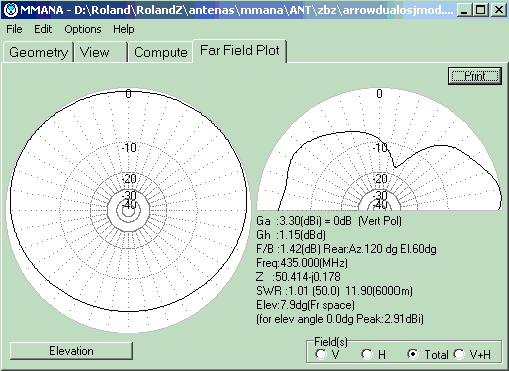Minimize the MMANA window
Screen dimensions: 509x371
(464, 10)
